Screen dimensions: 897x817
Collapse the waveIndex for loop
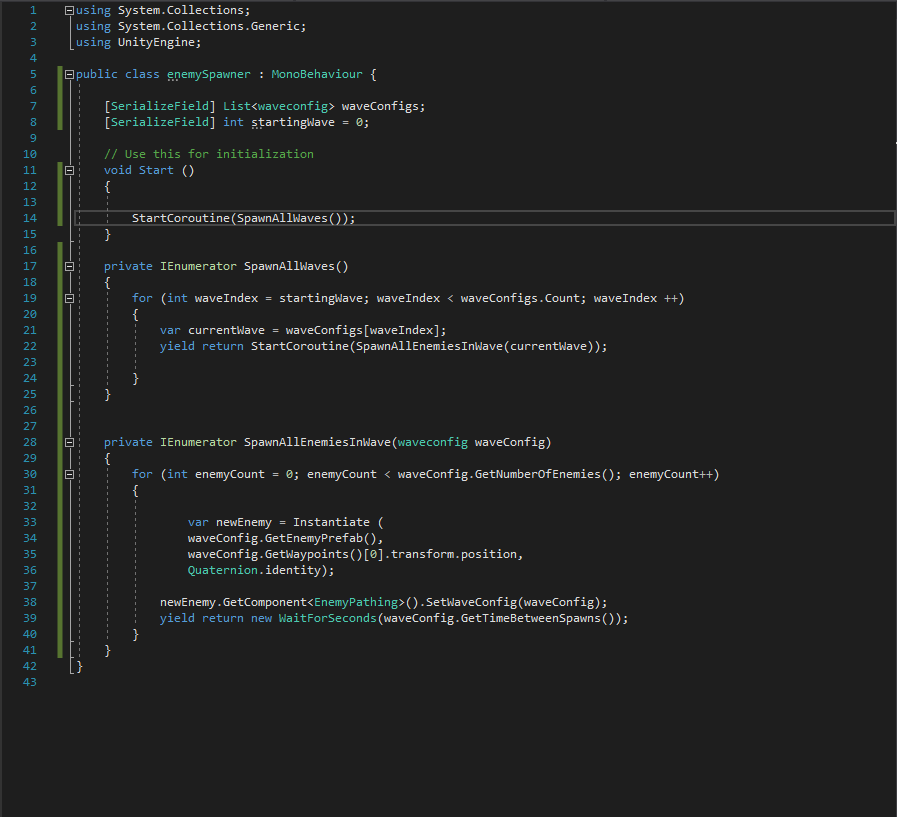[68, 298]
